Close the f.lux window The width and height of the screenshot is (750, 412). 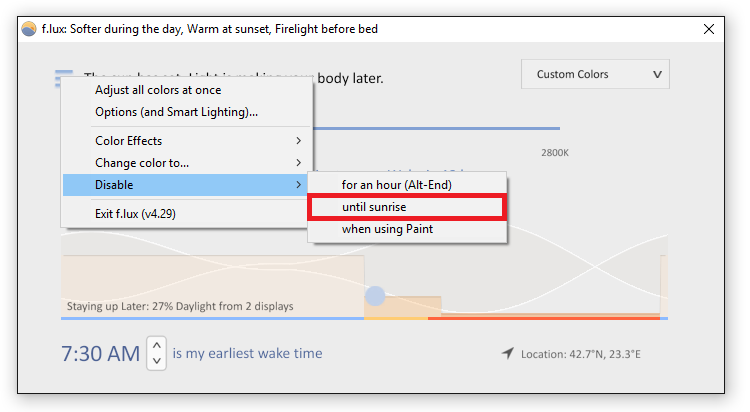pos(709,29)
